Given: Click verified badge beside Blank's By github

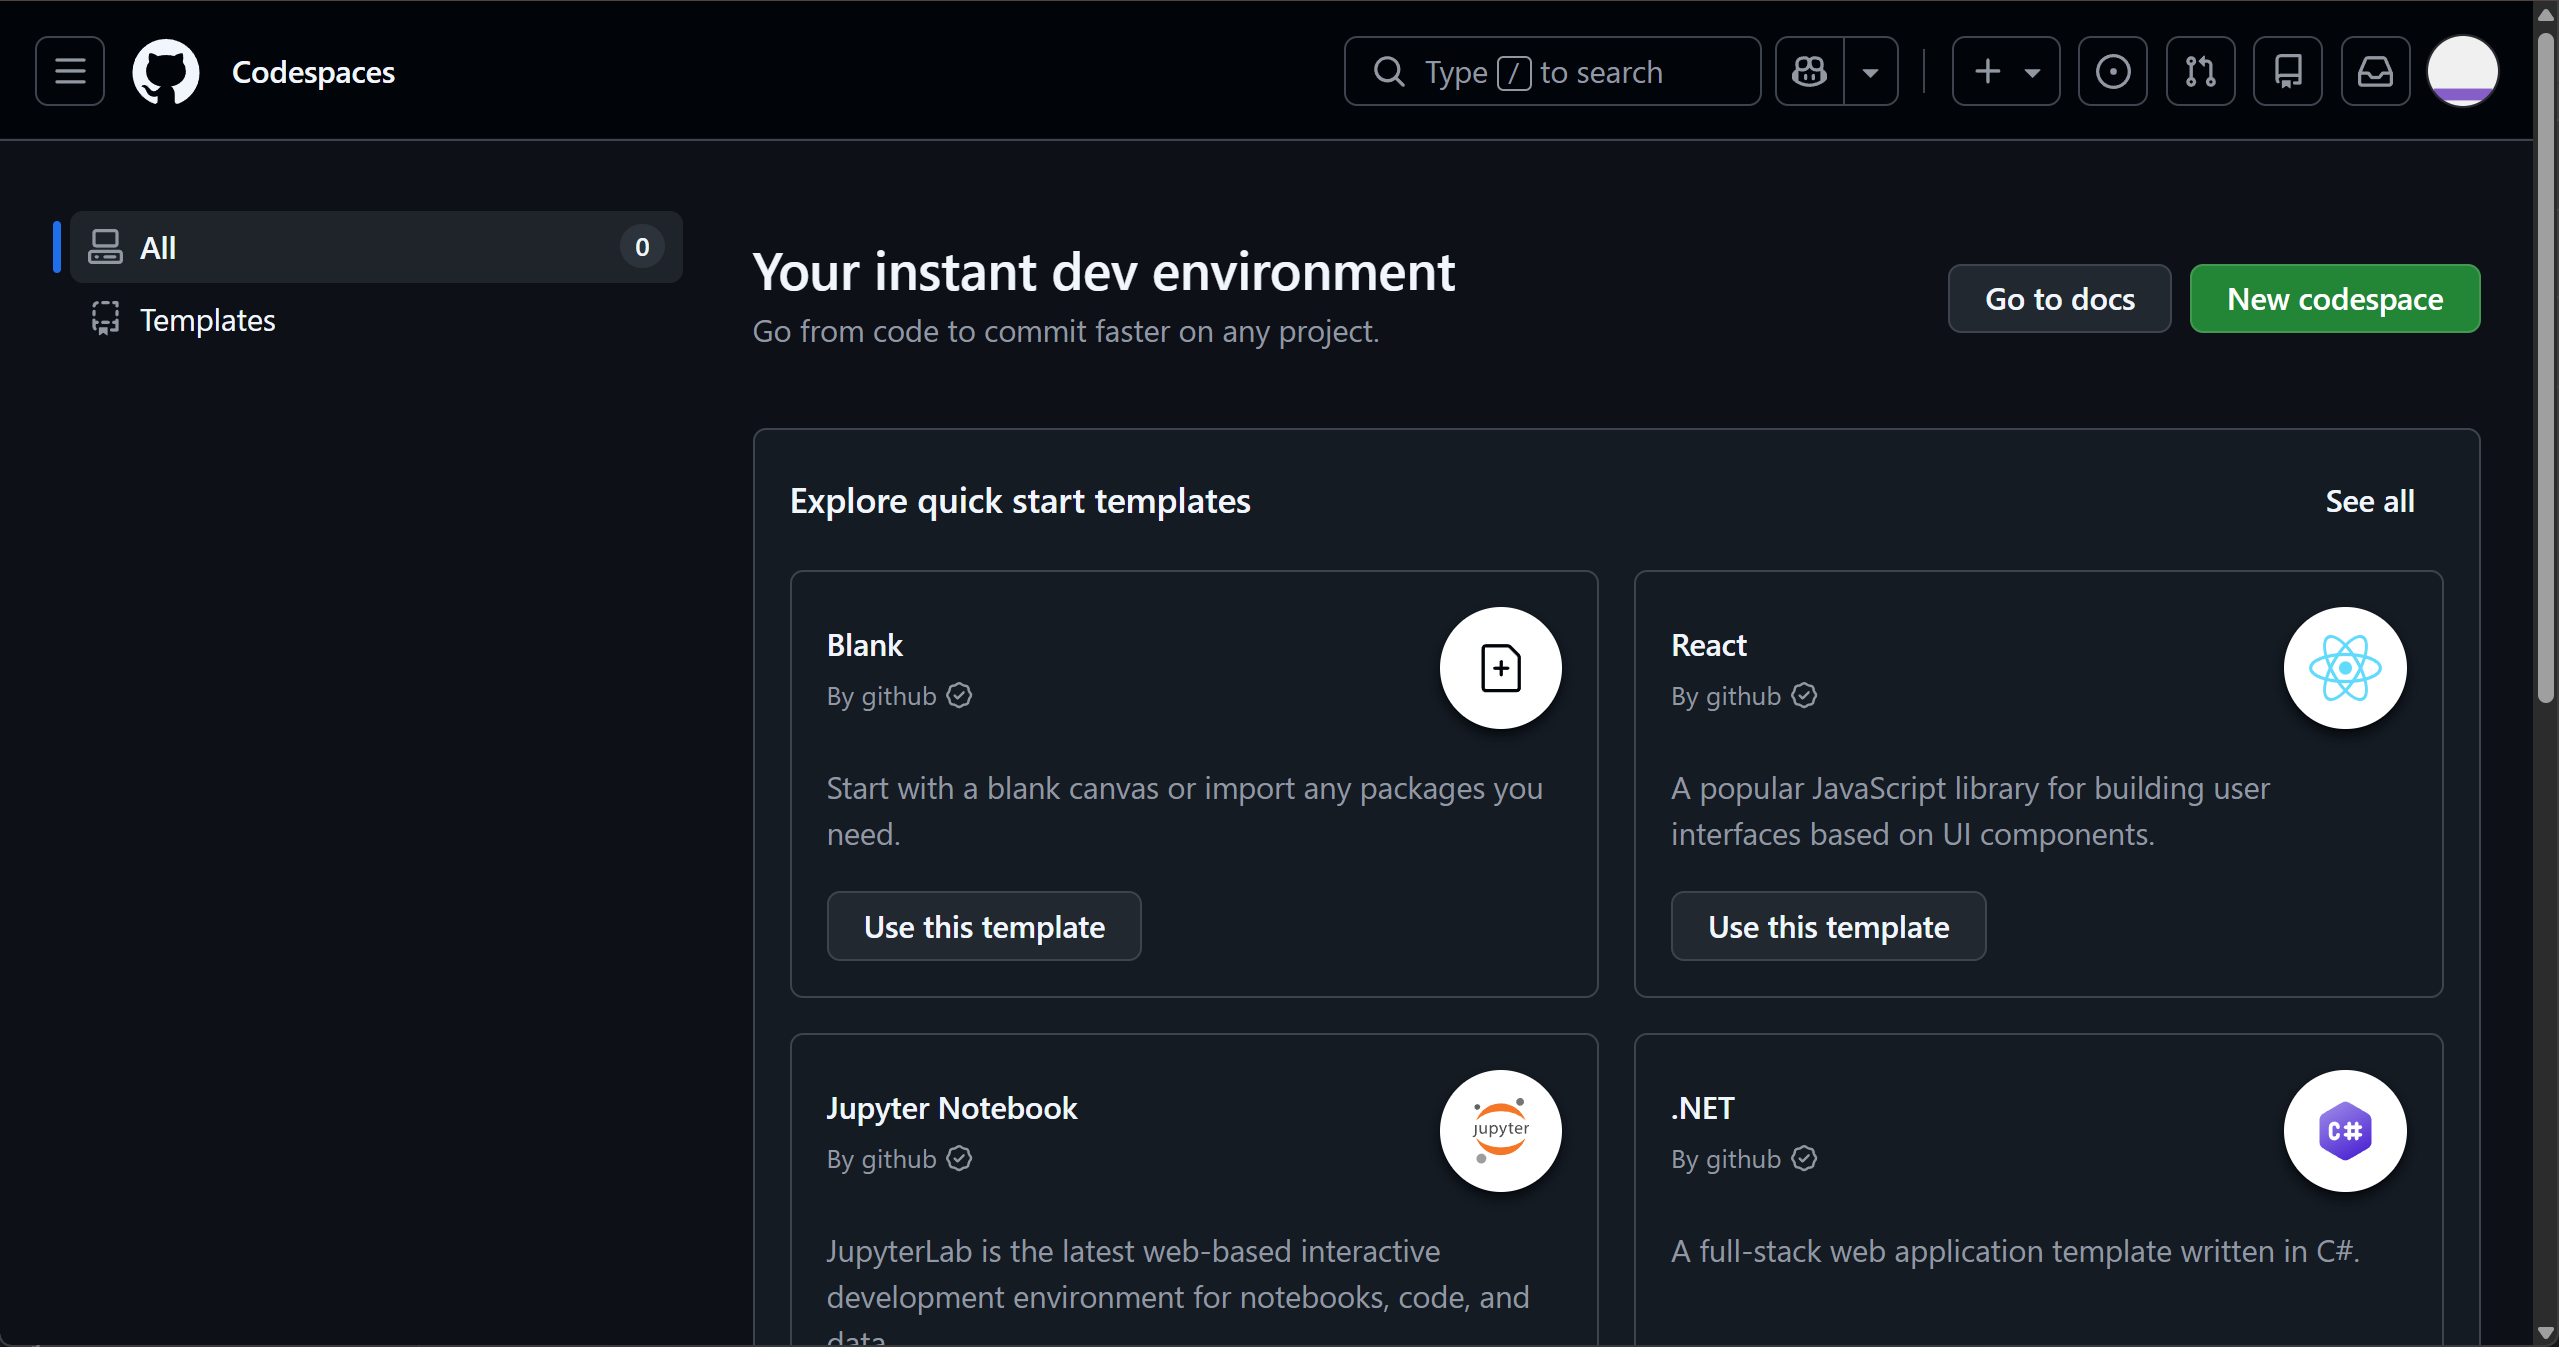Looking at the screenshot, I should (x=959, y=695).
